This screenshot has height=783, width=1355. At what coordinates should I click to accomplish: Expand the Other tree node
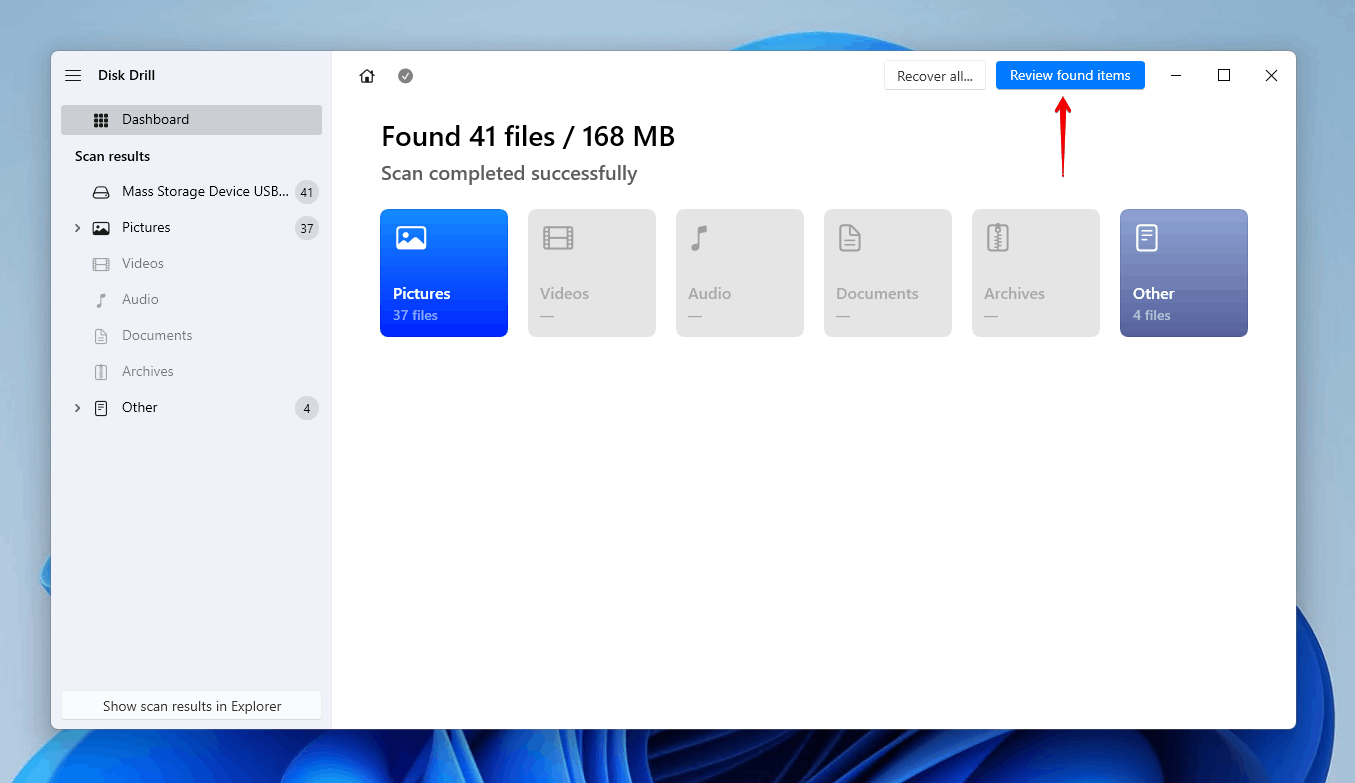pos(77,408)
